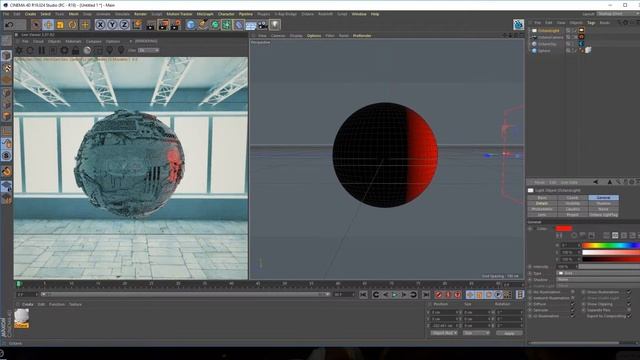Open the Render Settings icon
Image resolution: width=640 pixels, height=360 pixels.
176,25
